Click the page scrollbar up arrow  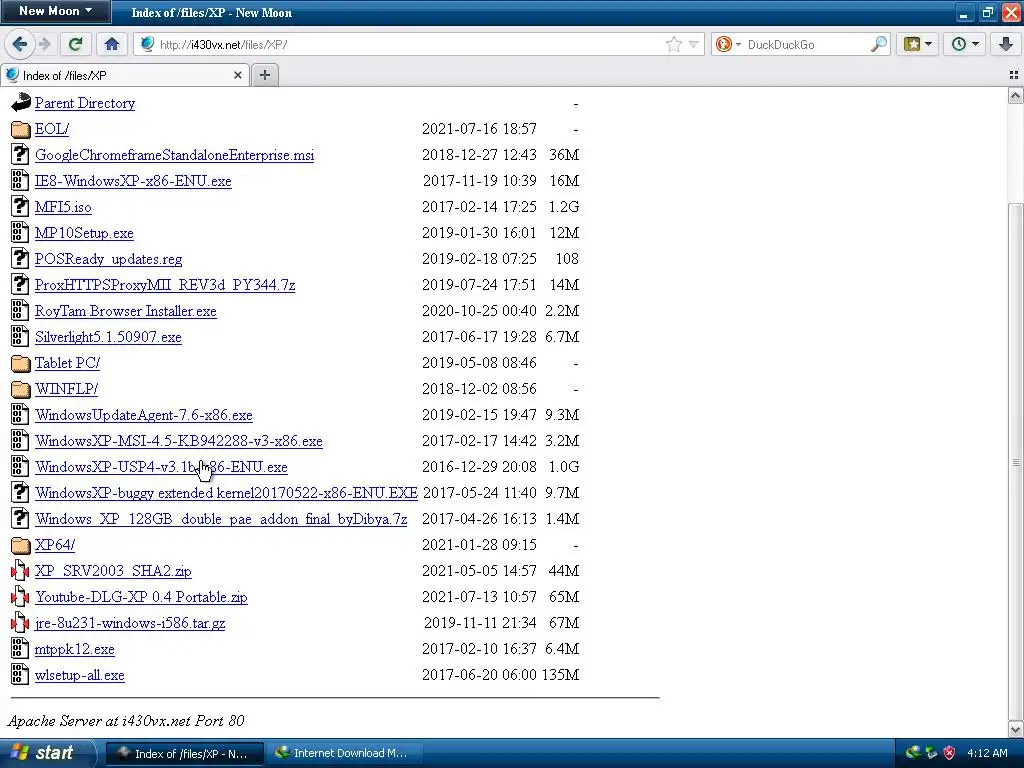(x=1015, y=97)
